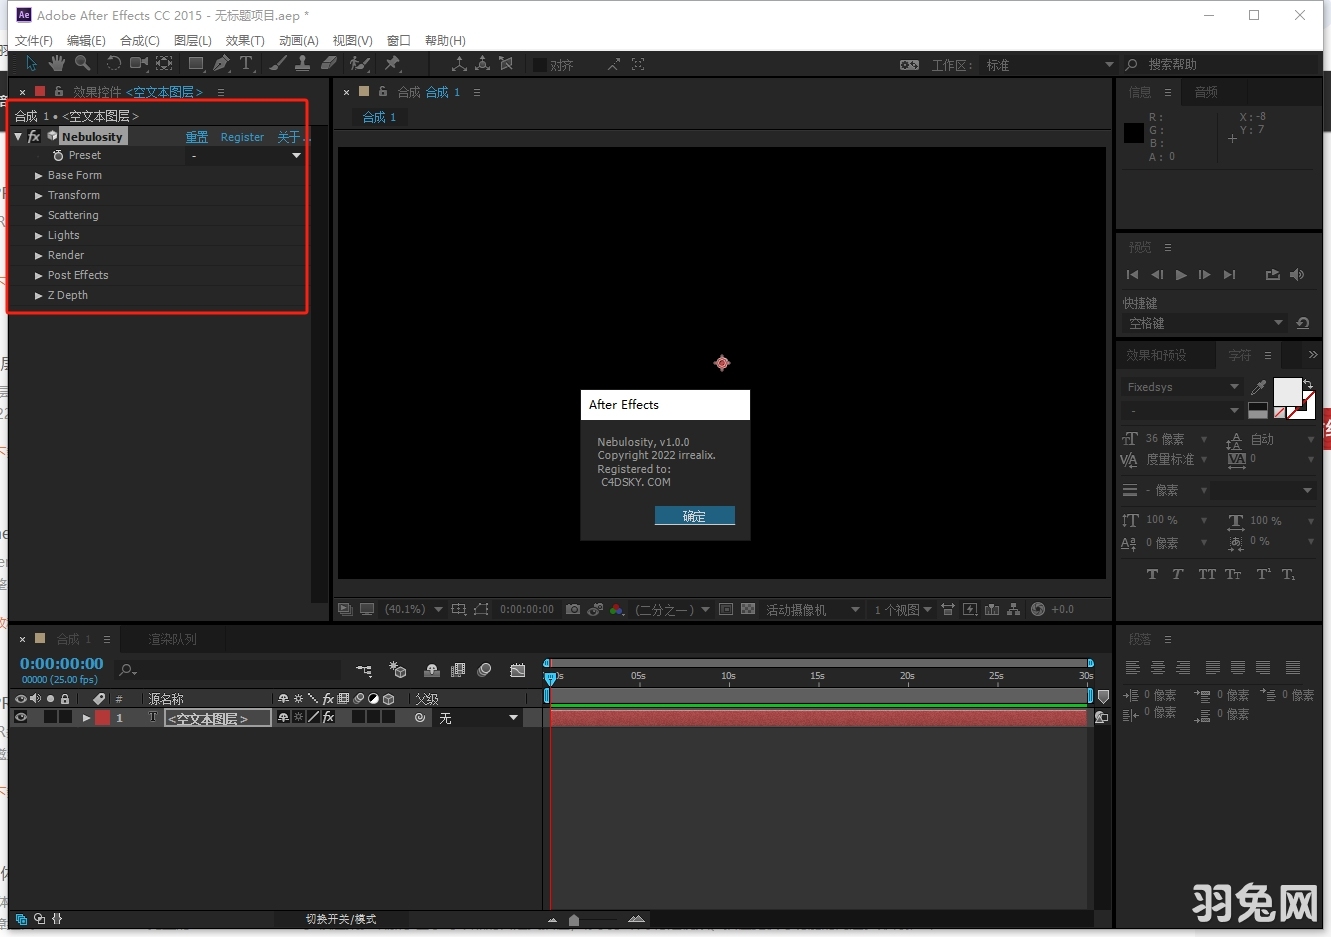
Task: Toggle the Nebulosity fx effect switch
Action: (x=34, y=137)
